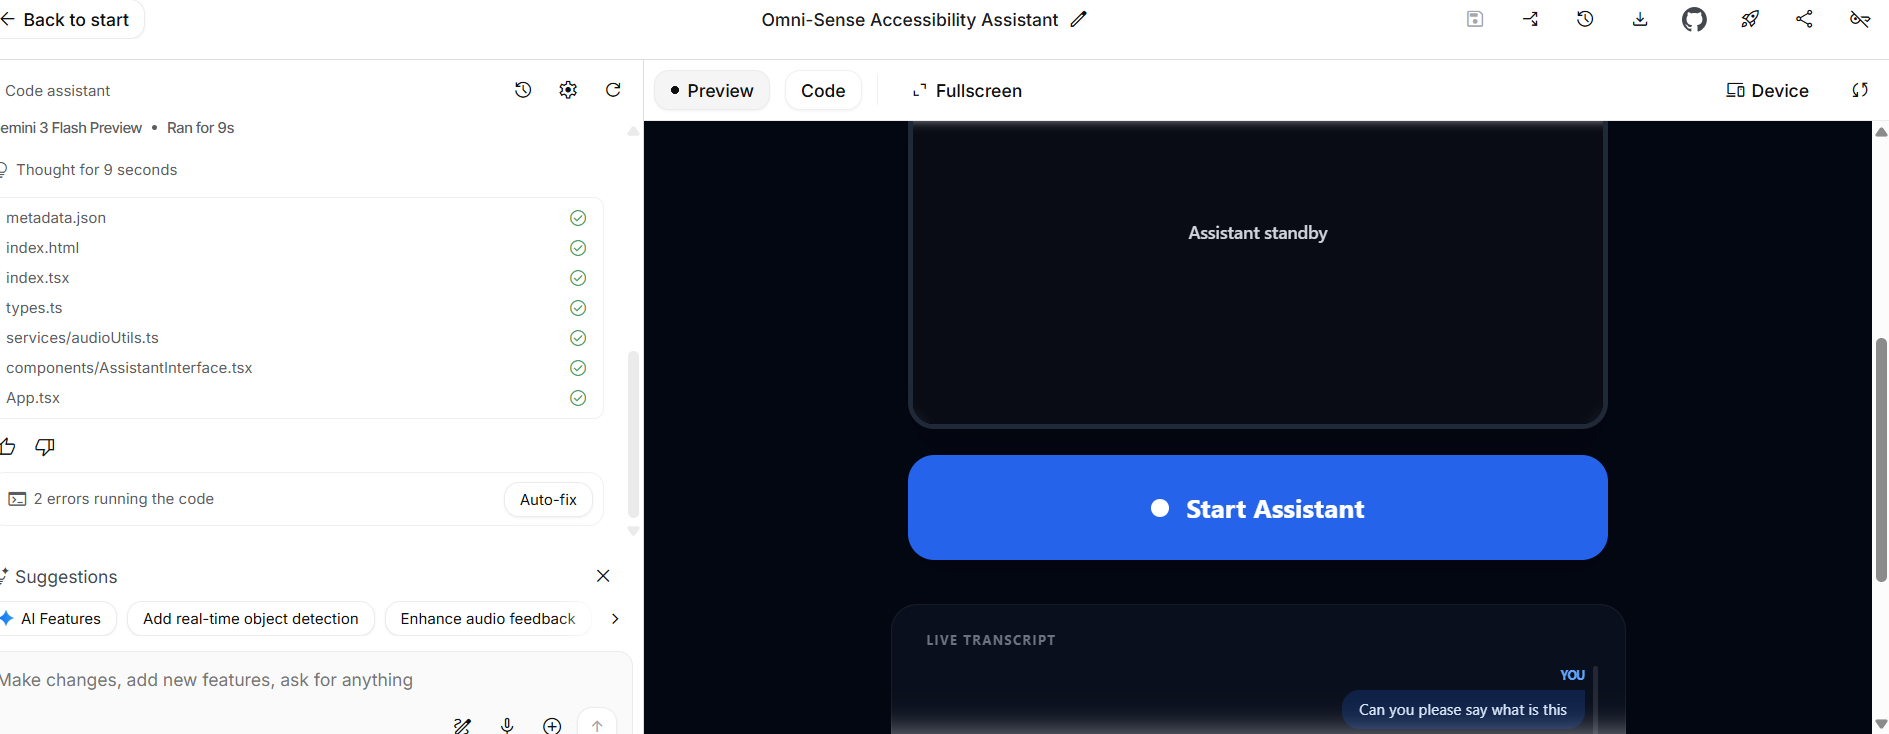Open types.ts file row

pyautogui.click(x=296, y=308)
